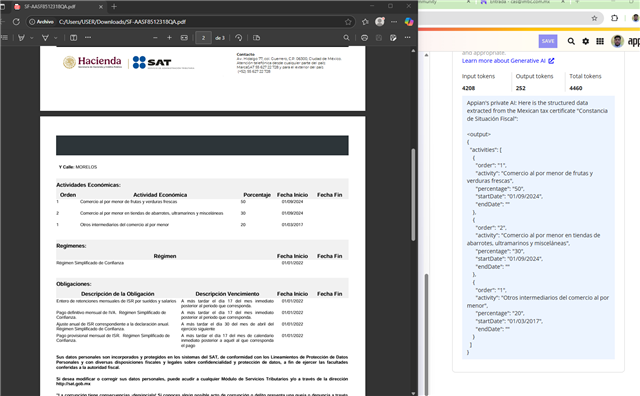This screenshot has width=640, height=396.
Task: Open Chrome extensions puzzle icon
Action: coord(614,18)
